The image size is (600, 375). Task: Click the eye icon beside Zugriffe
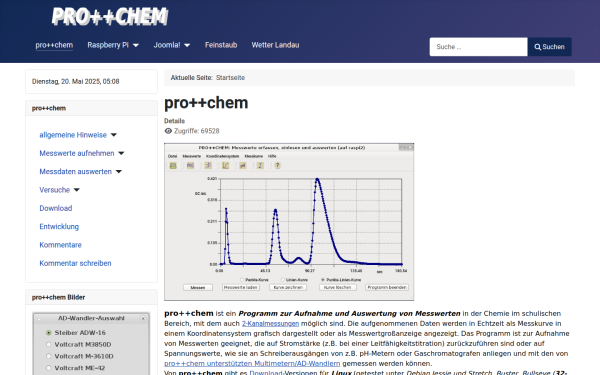[168, 131]
